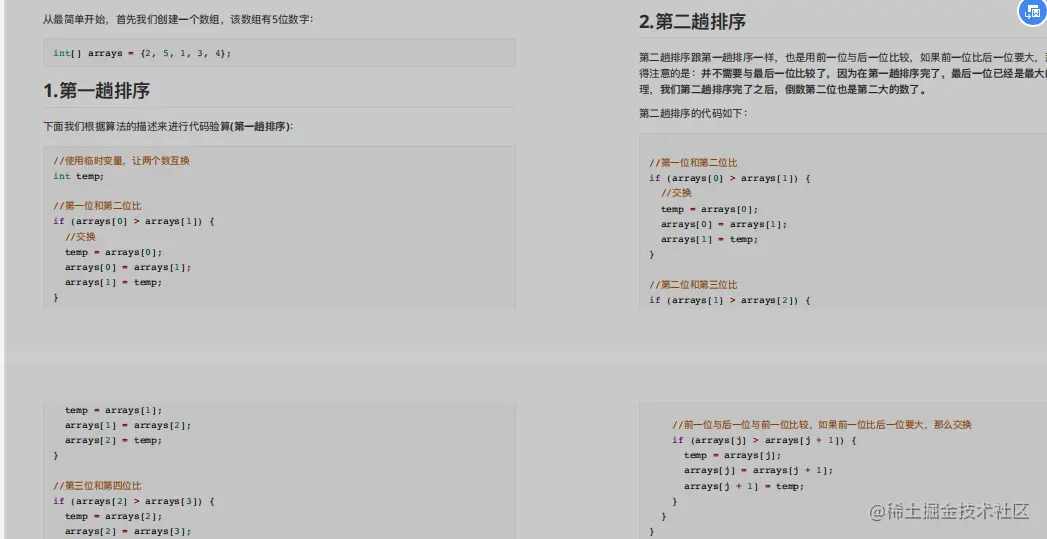Click the sentence starting "从最简单开始，首先我们创建一个数组"
This screenshot has height=539, width=1047.
pyautogui.click(x=178, y=19)
